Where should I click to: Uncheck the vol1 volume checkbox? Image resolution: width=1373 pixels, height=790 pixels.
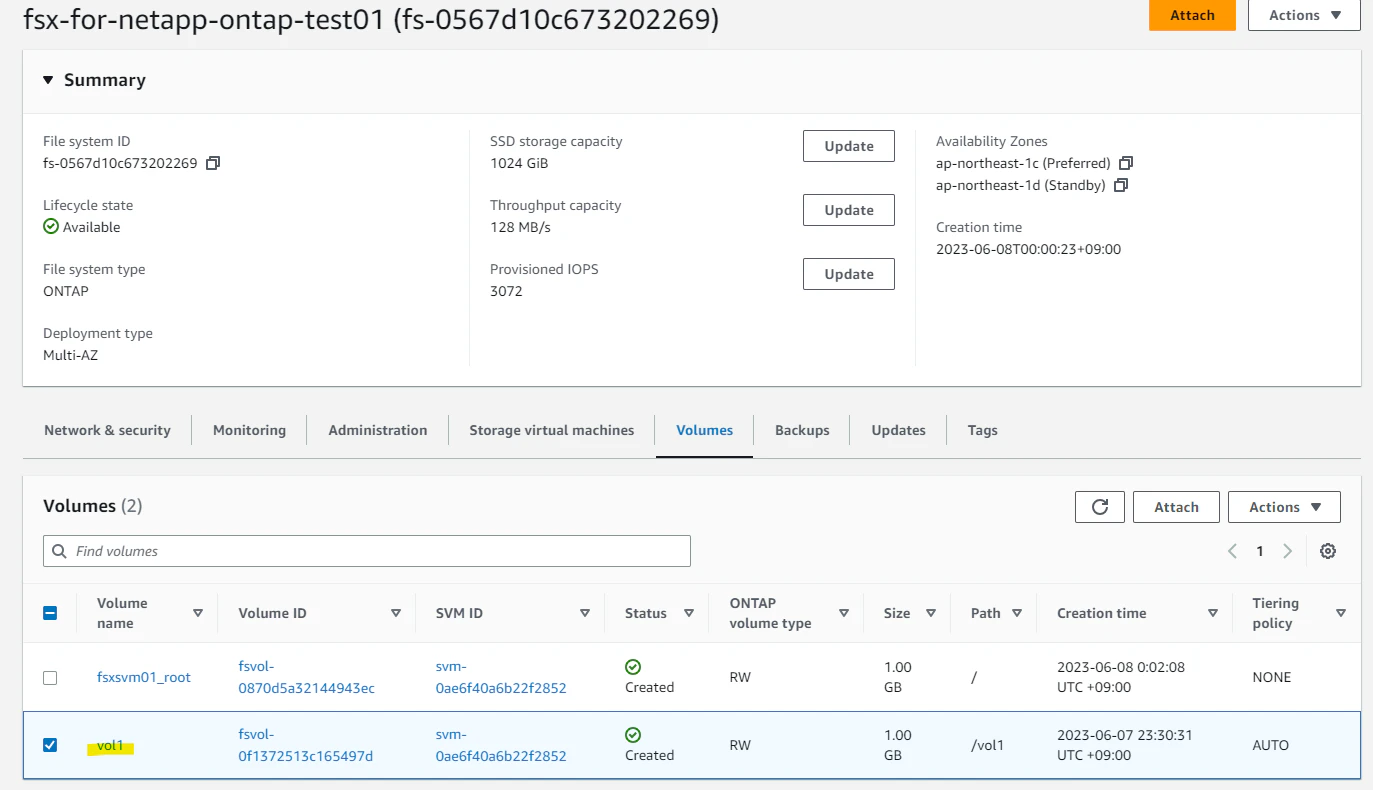[x=50, y=745]
